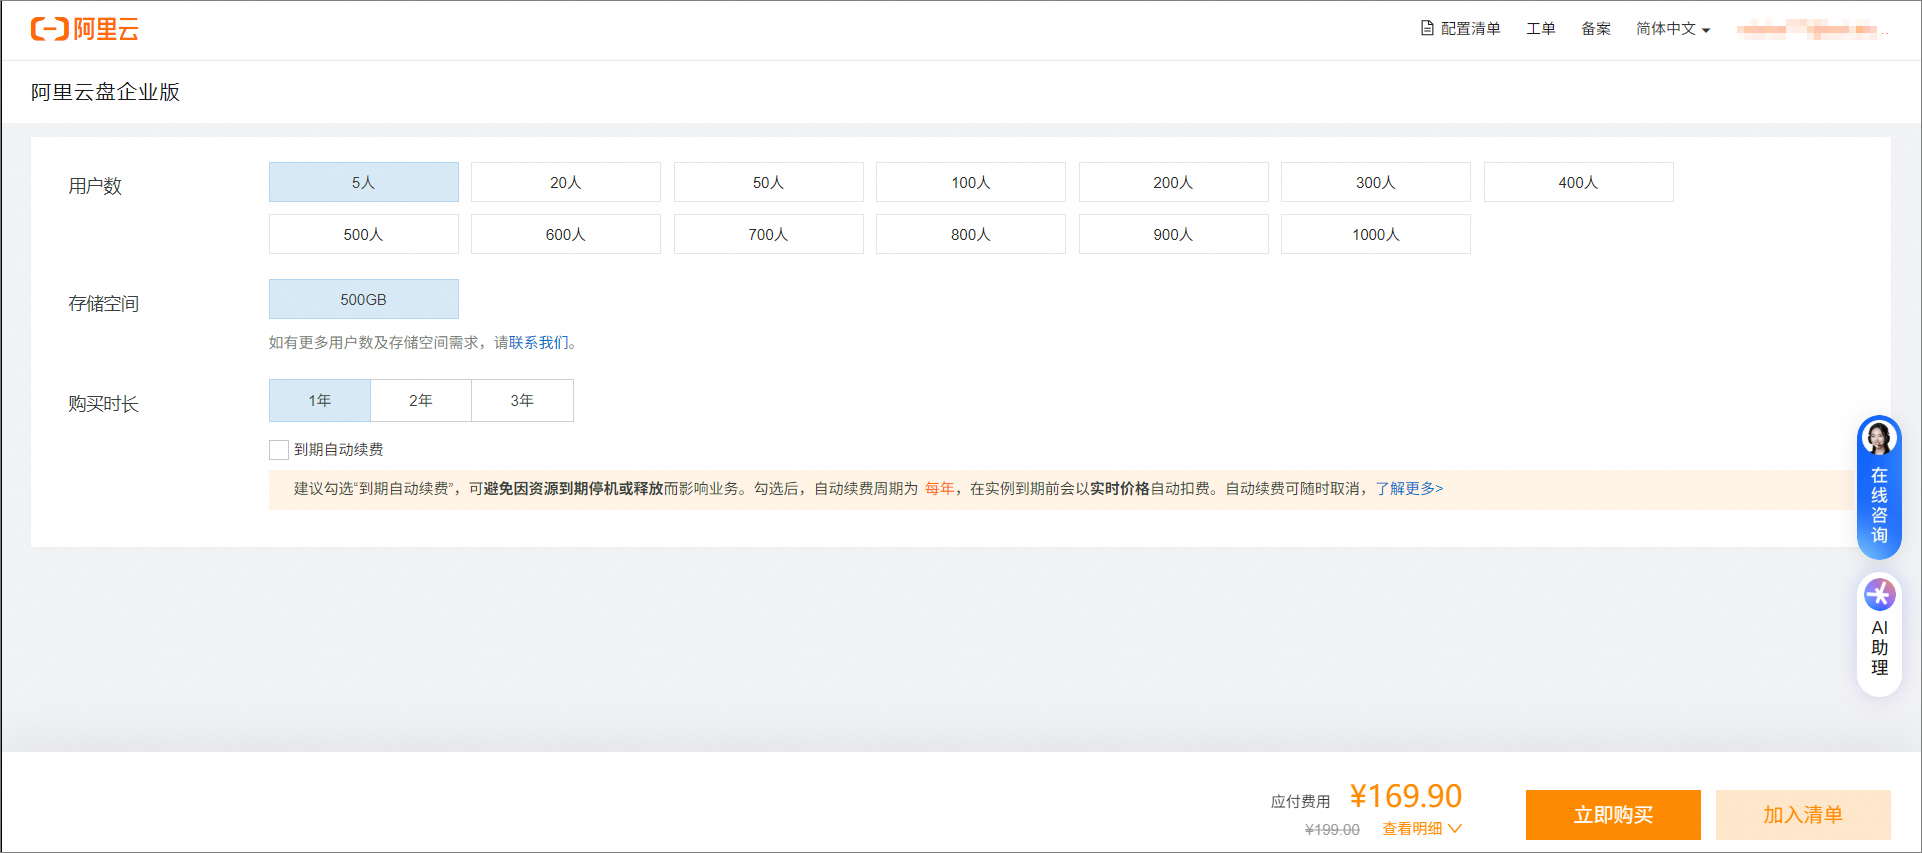Open the blurred user account menu
Image resolution: width=1922 pixels, height=853 pixels.
pyautogui.click(x=1810, y=29)
